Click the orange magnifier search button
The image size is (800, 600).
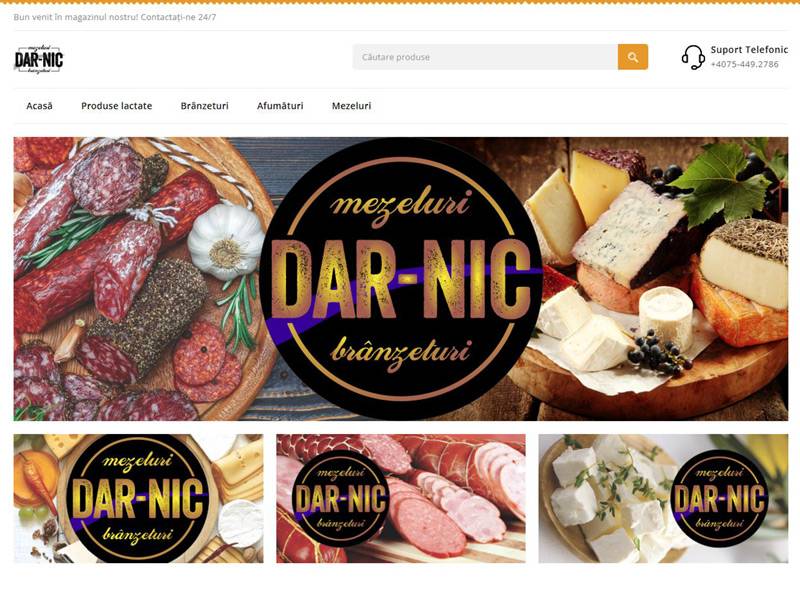click(633, 57)
